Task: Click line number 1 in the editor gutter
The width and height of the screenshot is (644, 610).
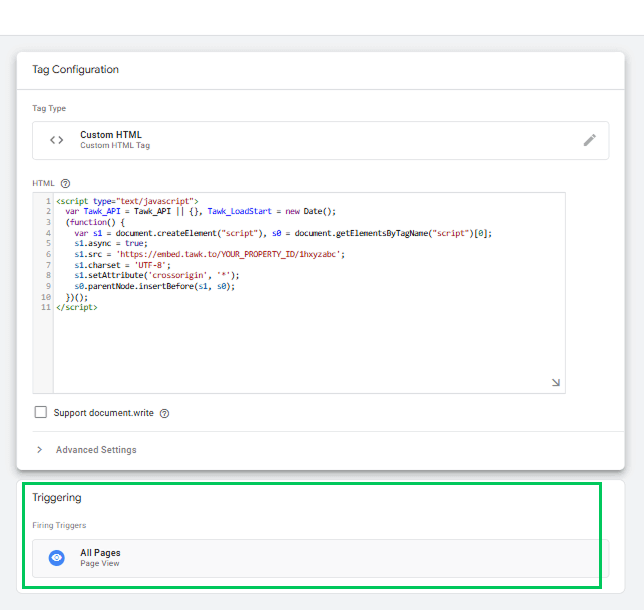Action: coord(48,201)
